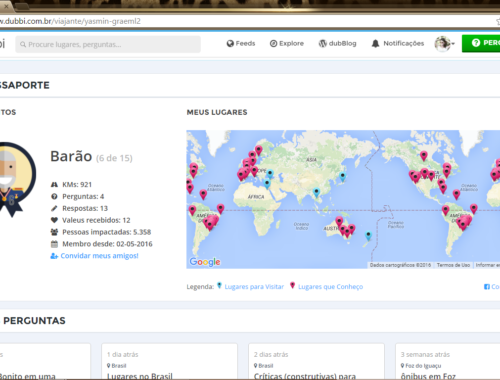Viewport: 500px width, 380px height.
Task: Click the search field 'Procure lugares, perguntas...'
Action: pos(108,44)
